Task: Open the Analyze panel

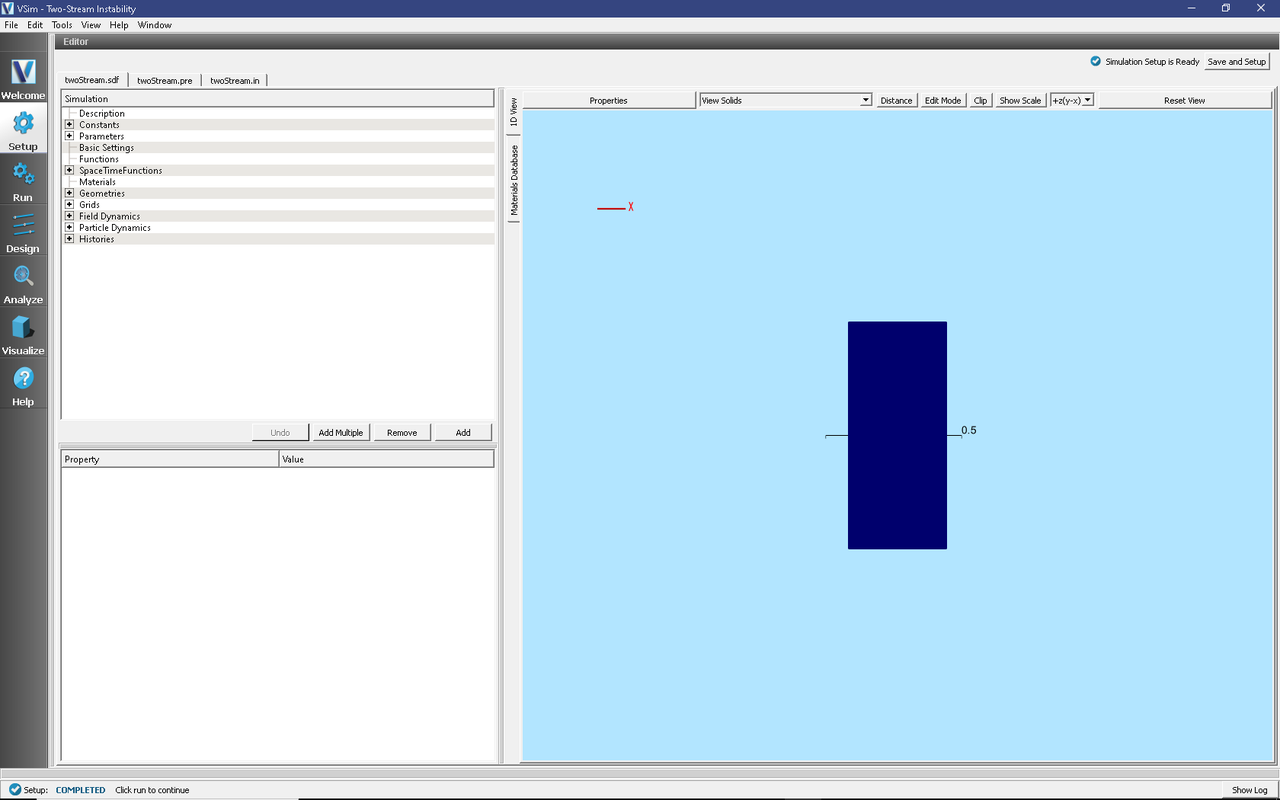Action: 22,285
